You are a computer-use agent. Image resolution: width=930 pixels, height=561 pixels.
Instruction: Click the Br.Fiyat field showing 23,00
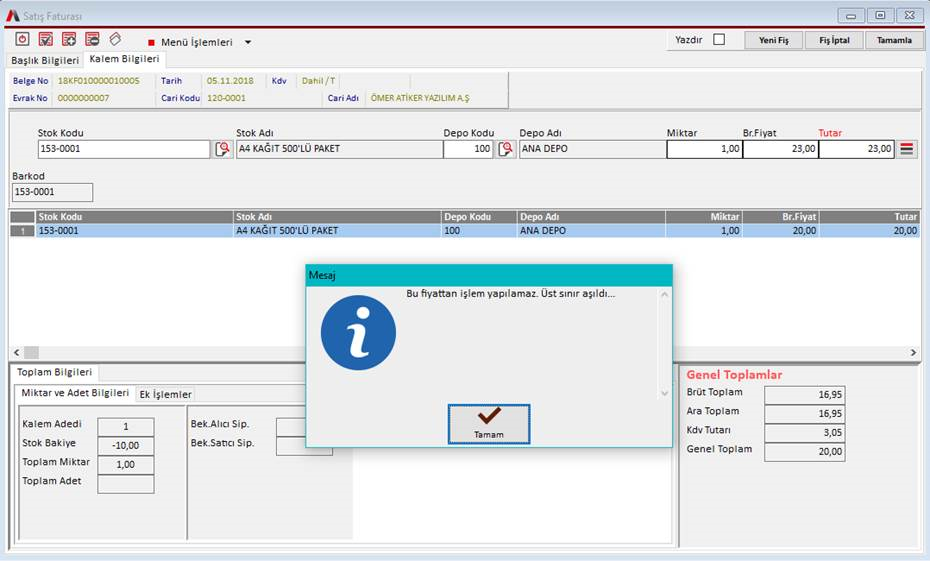781,149
